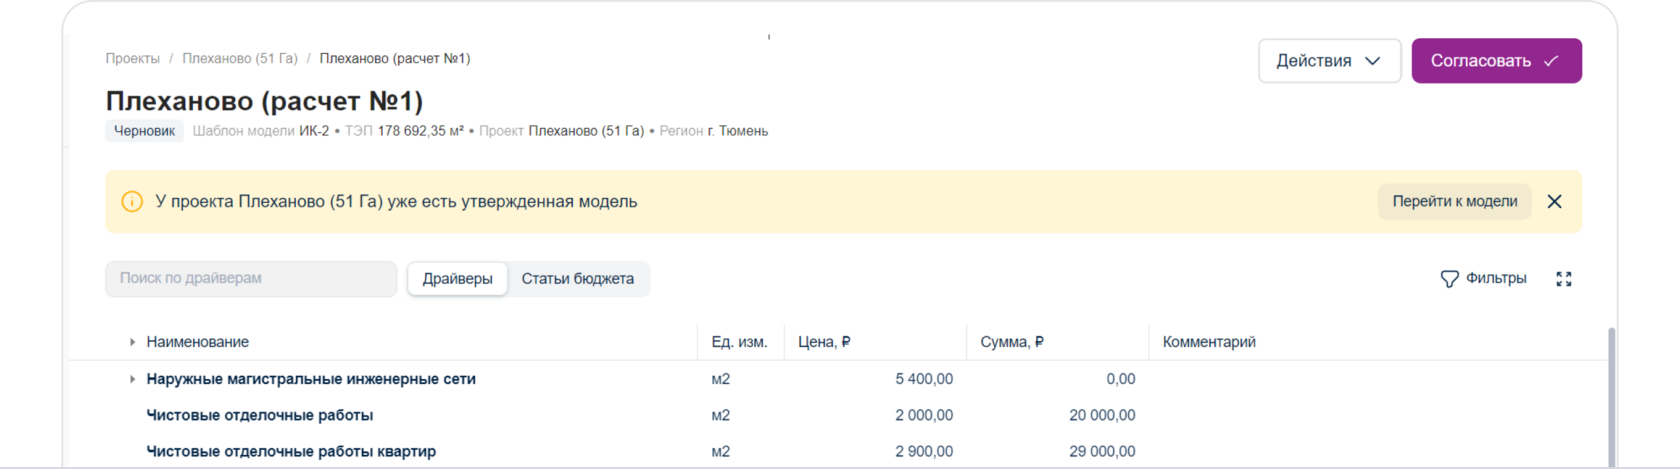Click the Черновик status badge
Viewport: 1680px width, 469px height.
pos(144,131)
